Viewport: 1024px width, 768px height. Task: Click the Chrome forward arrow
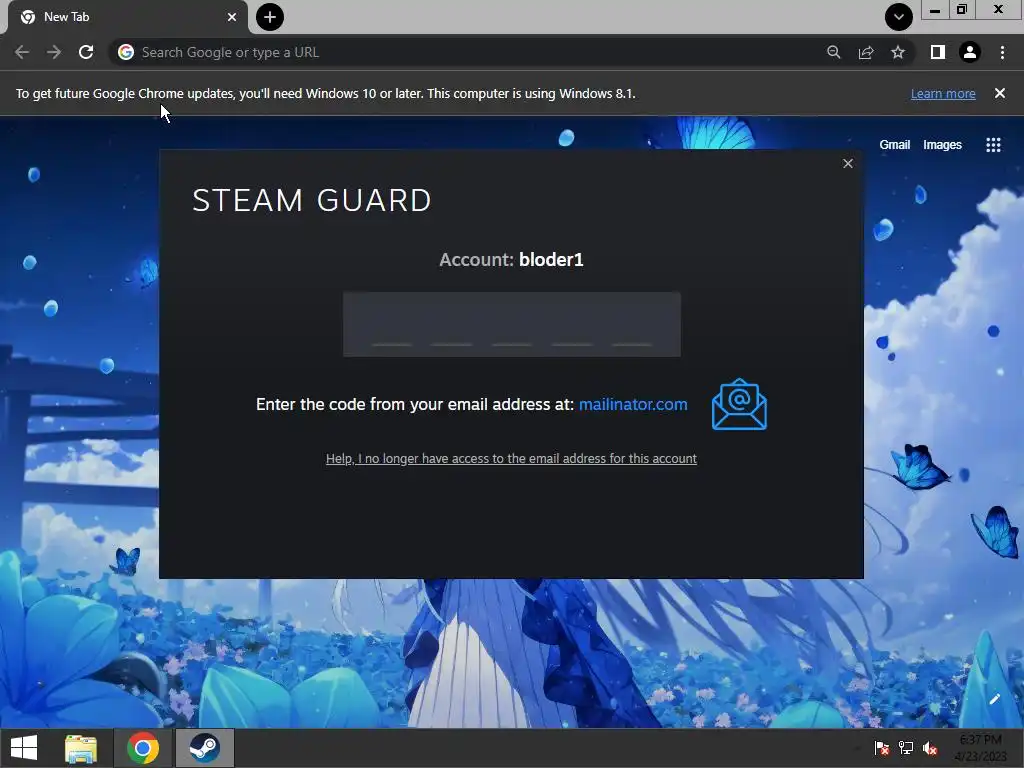pyautogui.click(x=54, y=52)
